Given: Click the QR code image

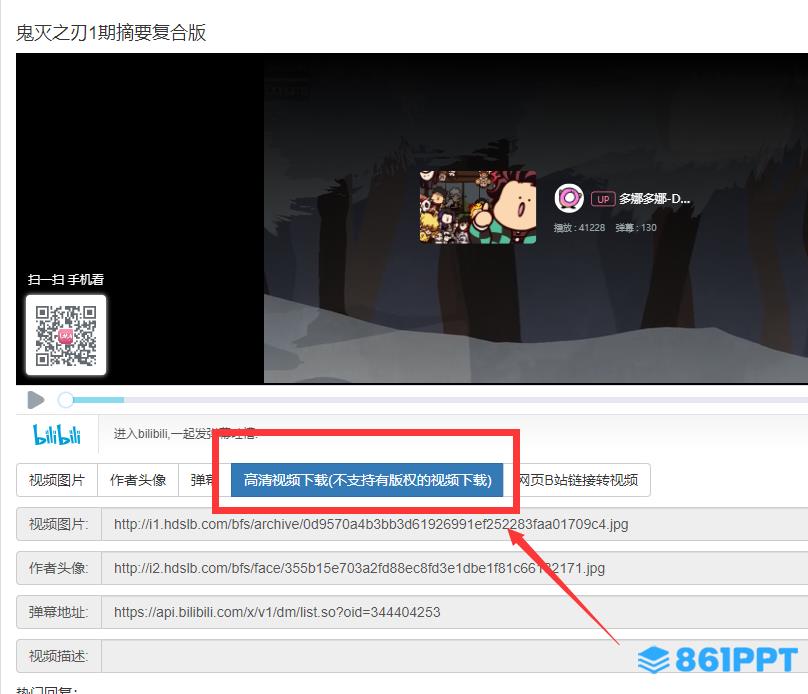Looking at the screenshot, I should coord(66,335).
